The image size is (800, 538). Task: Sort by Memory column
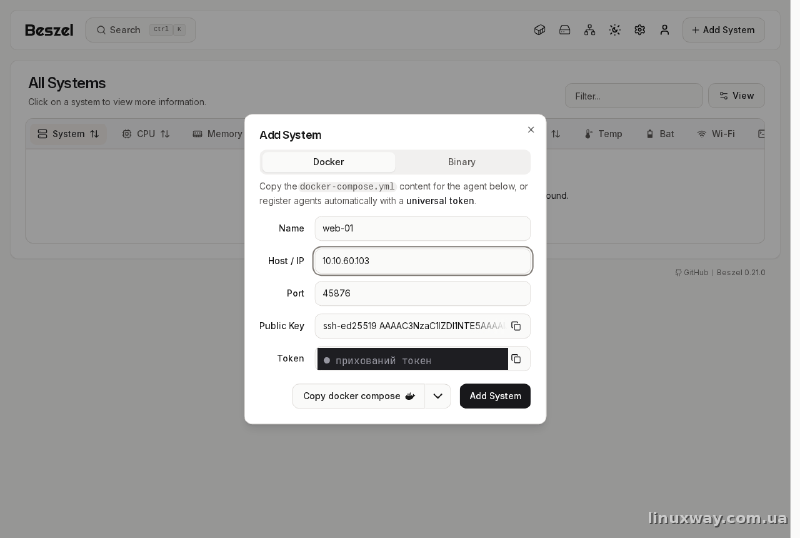217,134
